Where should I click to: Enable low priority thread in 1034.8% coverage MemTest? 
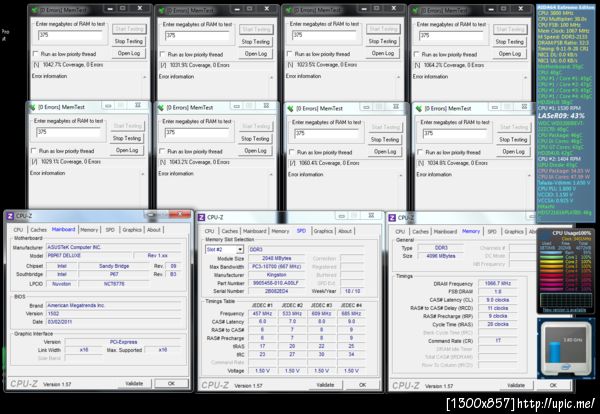tap(421, 152)
